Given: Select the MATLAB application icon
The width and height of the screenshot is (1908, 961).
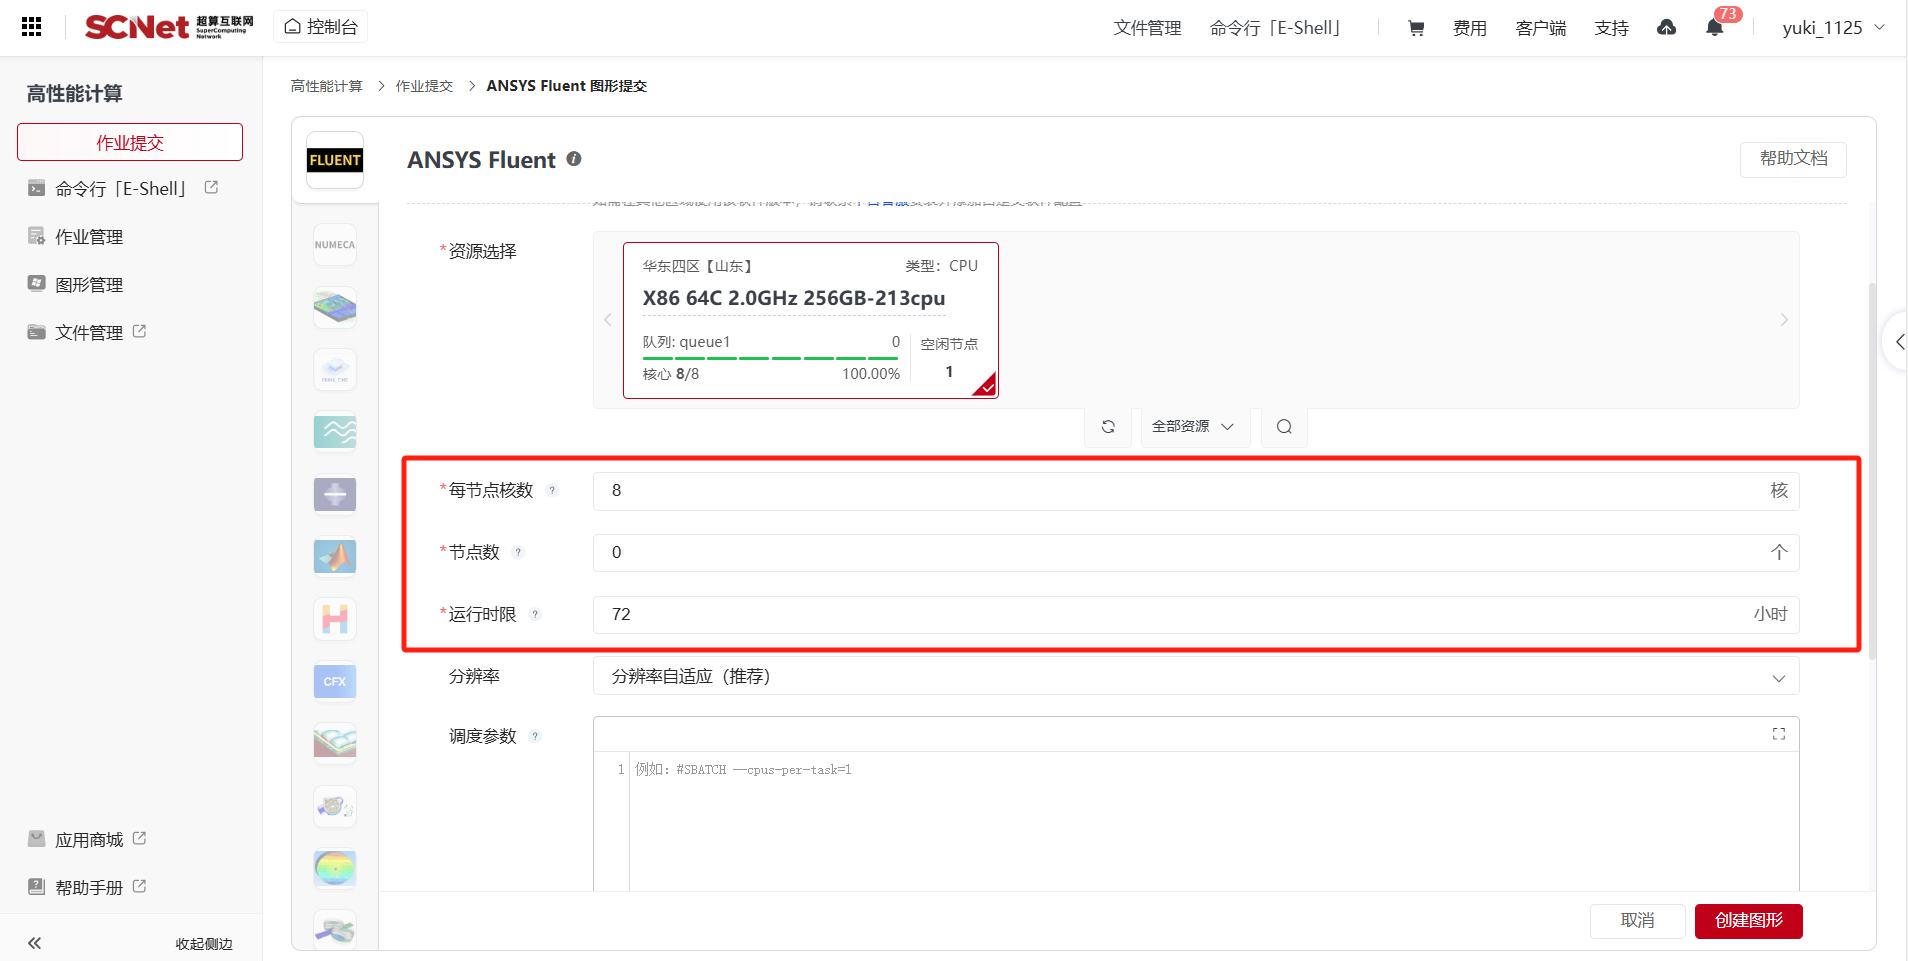Looking at the screenshot, I should coord(335,556).
